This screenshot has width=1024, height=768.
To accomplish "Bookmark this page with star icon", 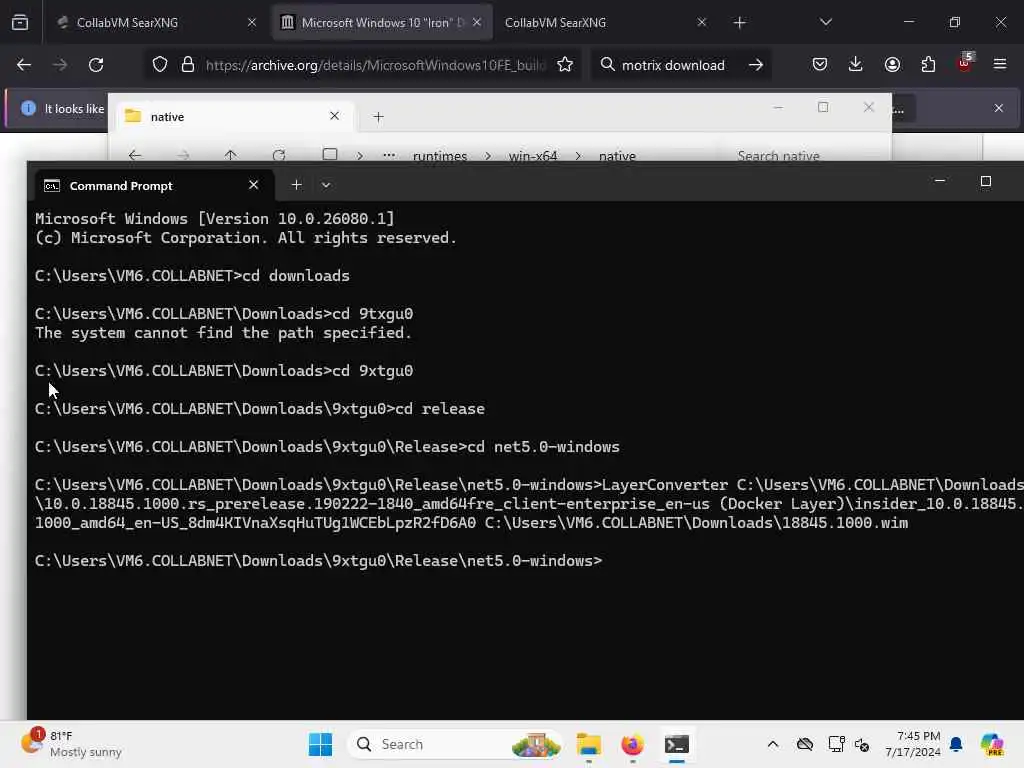I will coord(565,65).
